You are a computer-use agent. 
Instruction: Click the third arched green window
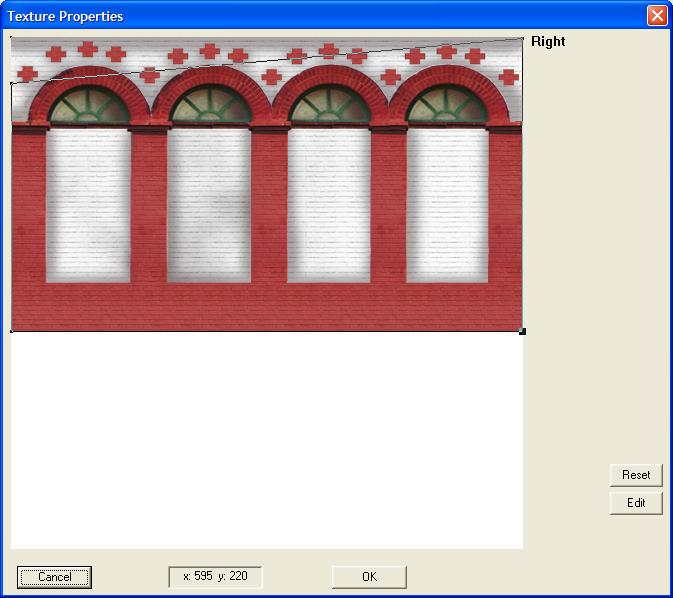[329, 106]
